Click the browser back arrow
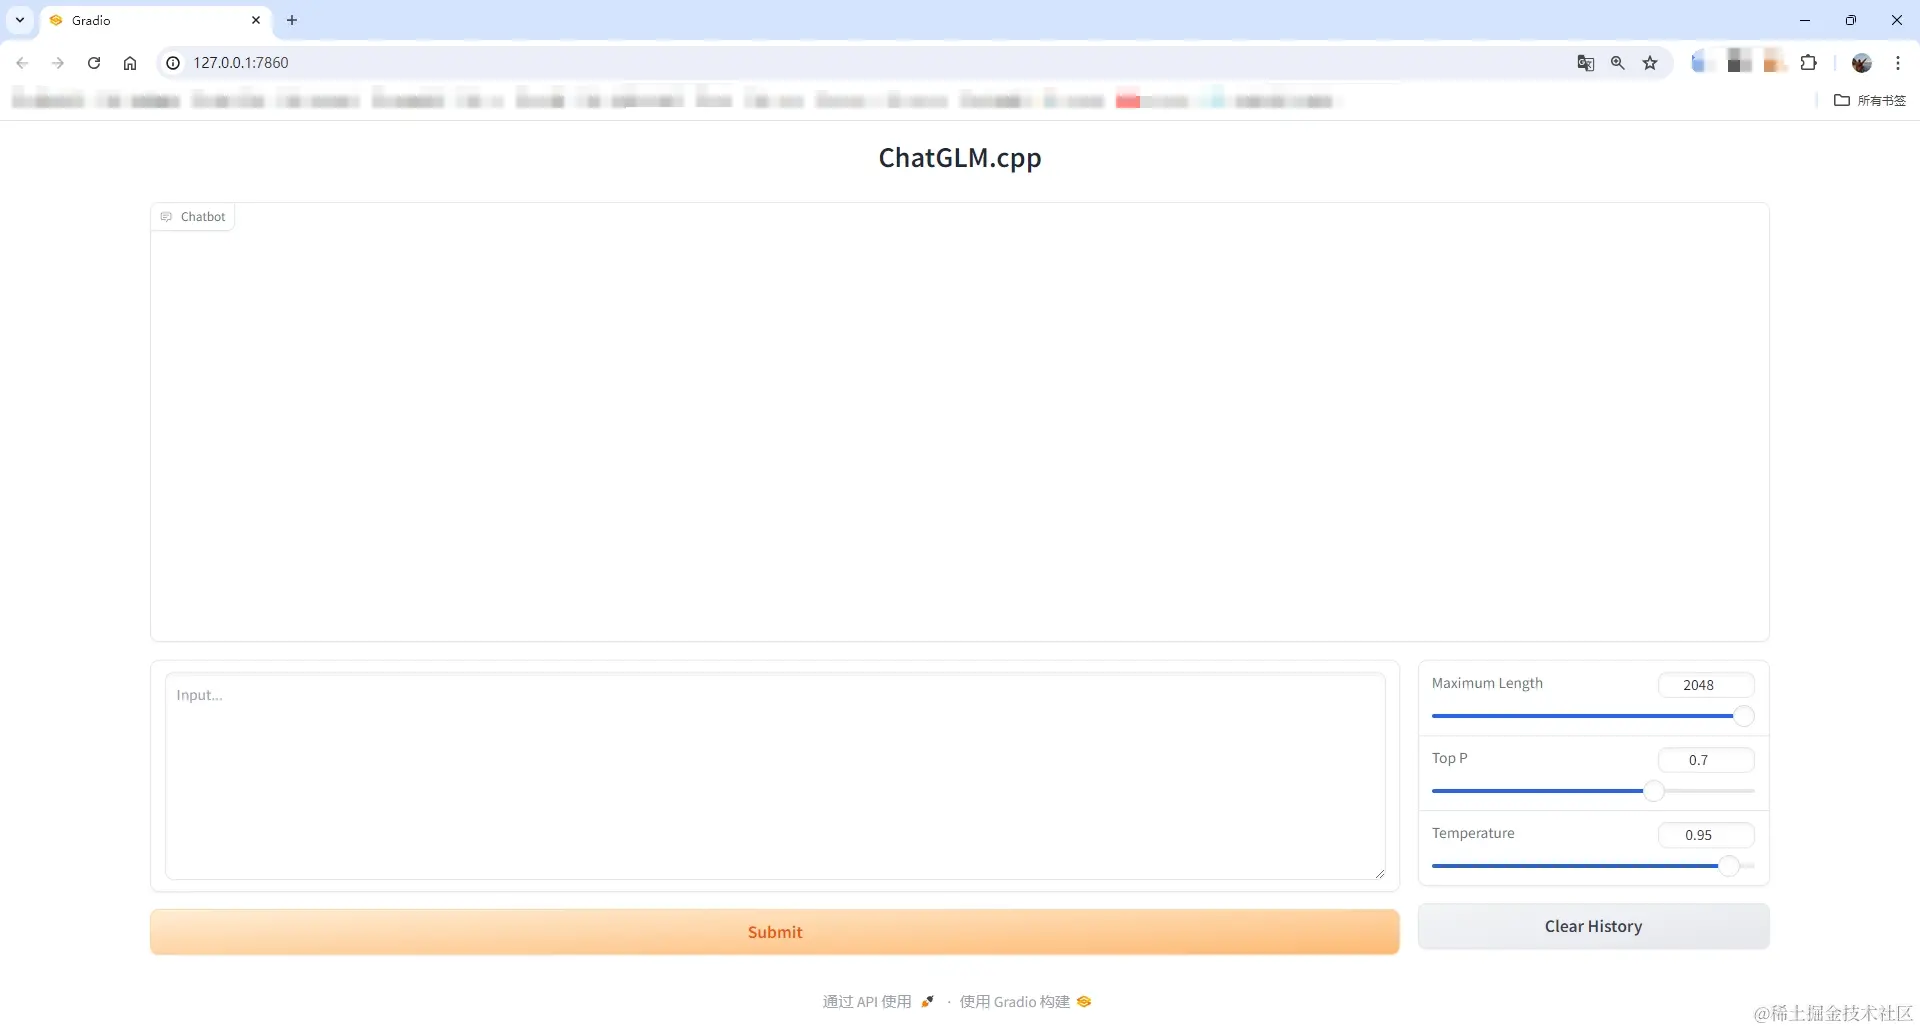Image resolution: width=1920 pixels, height=1030 pixels. pyautogui.click(x=22, y=63)
